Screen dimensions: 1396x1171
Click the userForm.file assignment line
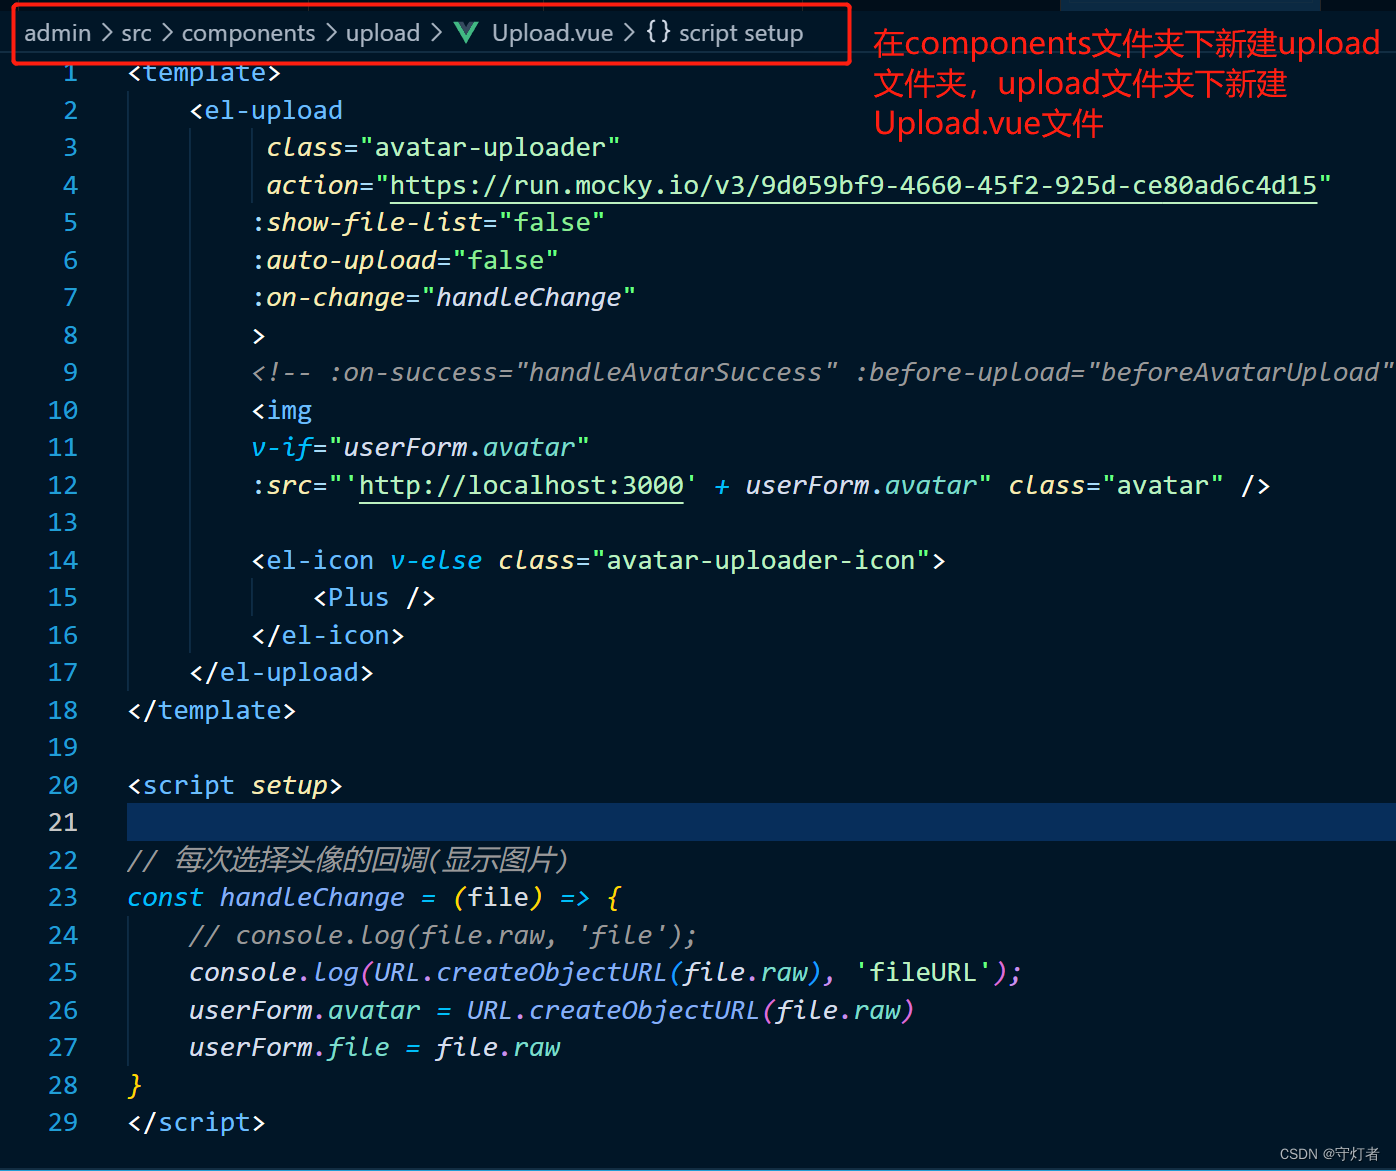click(x=374, y=1047)
